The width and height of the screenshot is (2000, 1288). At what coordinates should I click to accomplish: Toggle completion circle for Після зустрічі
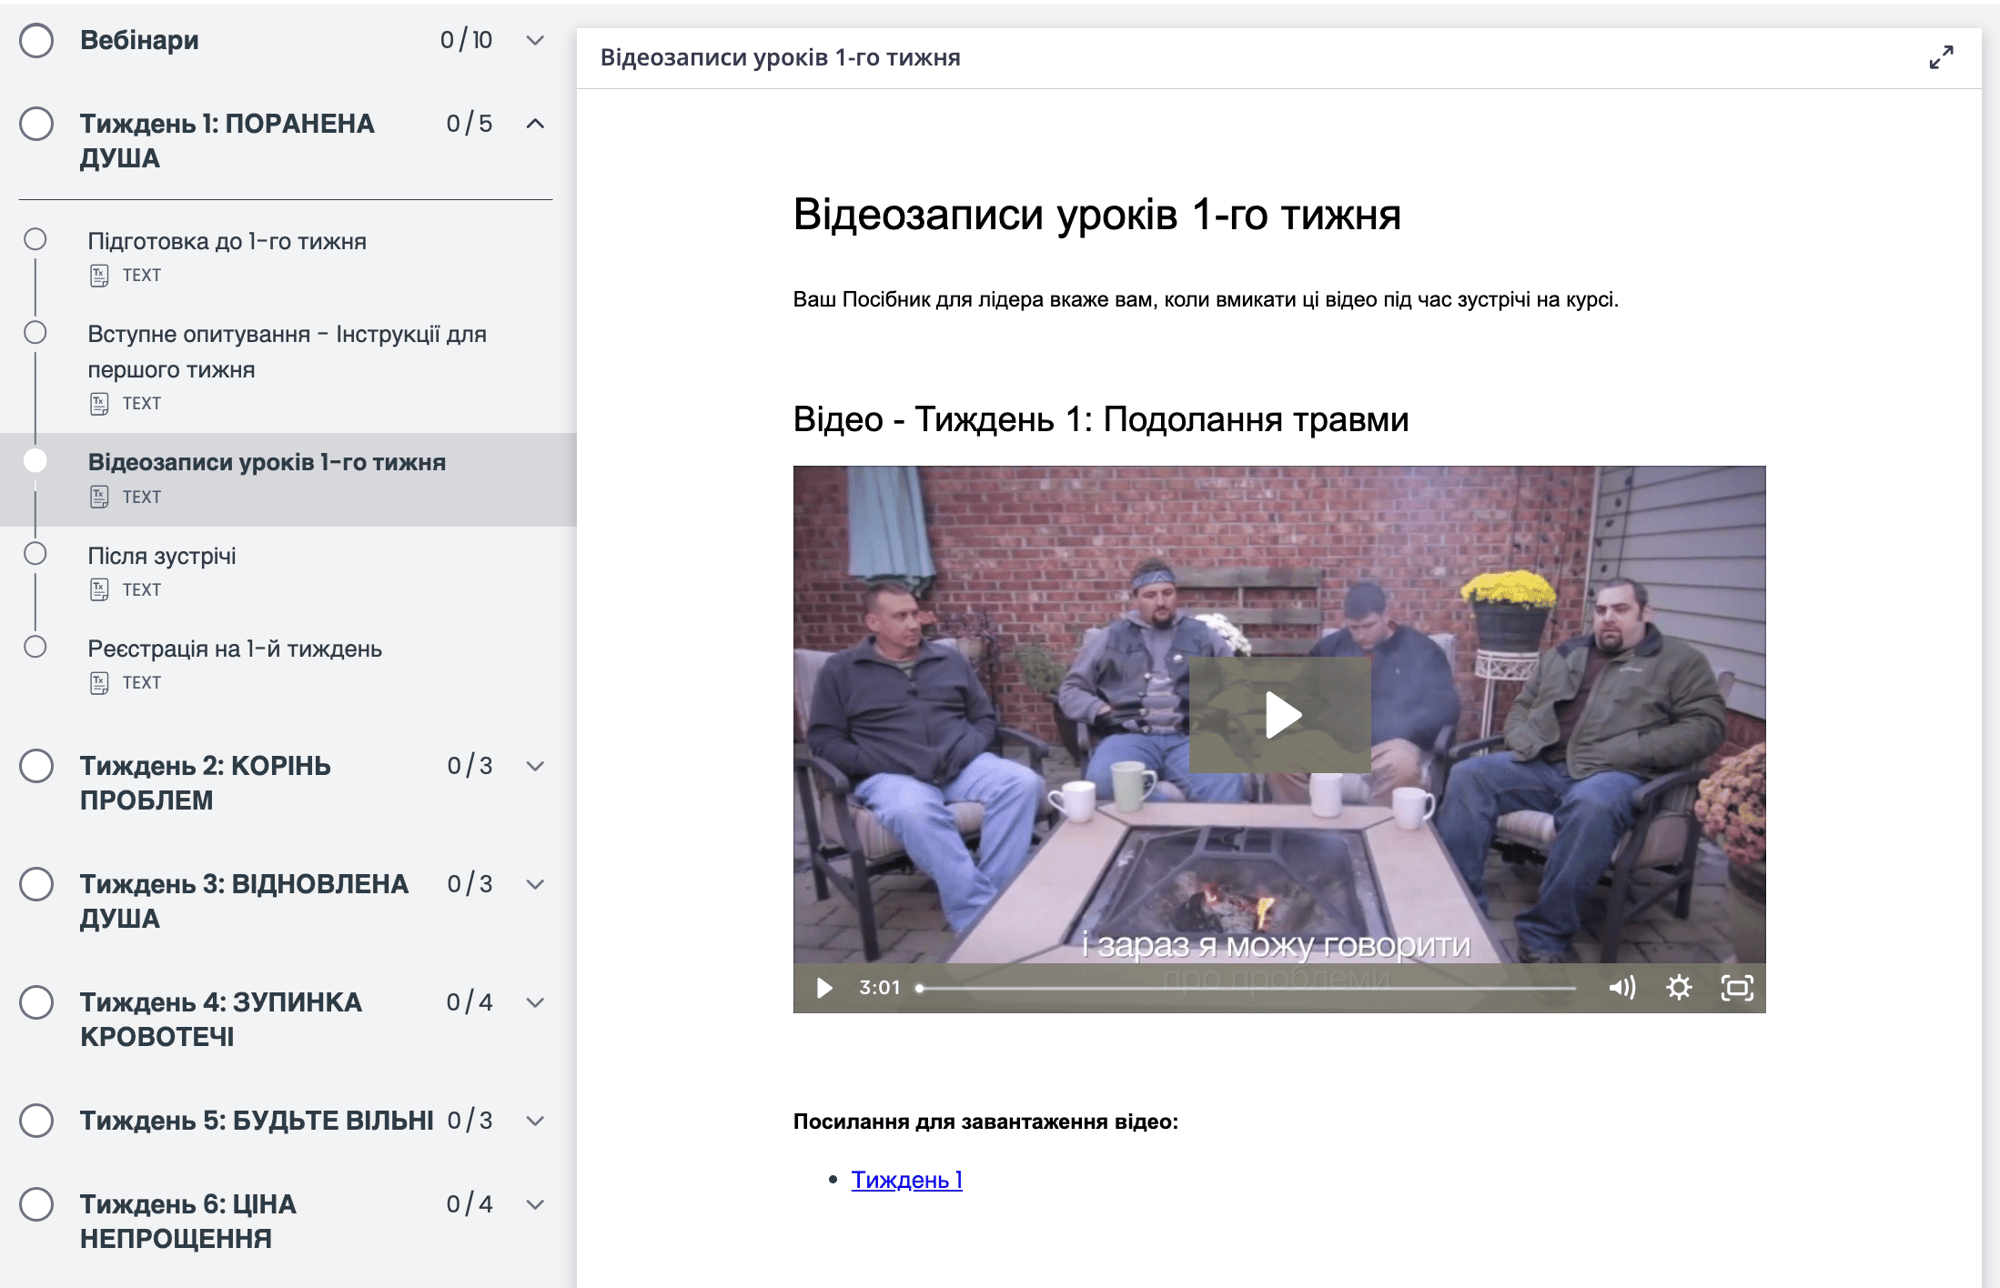point(35,554)
